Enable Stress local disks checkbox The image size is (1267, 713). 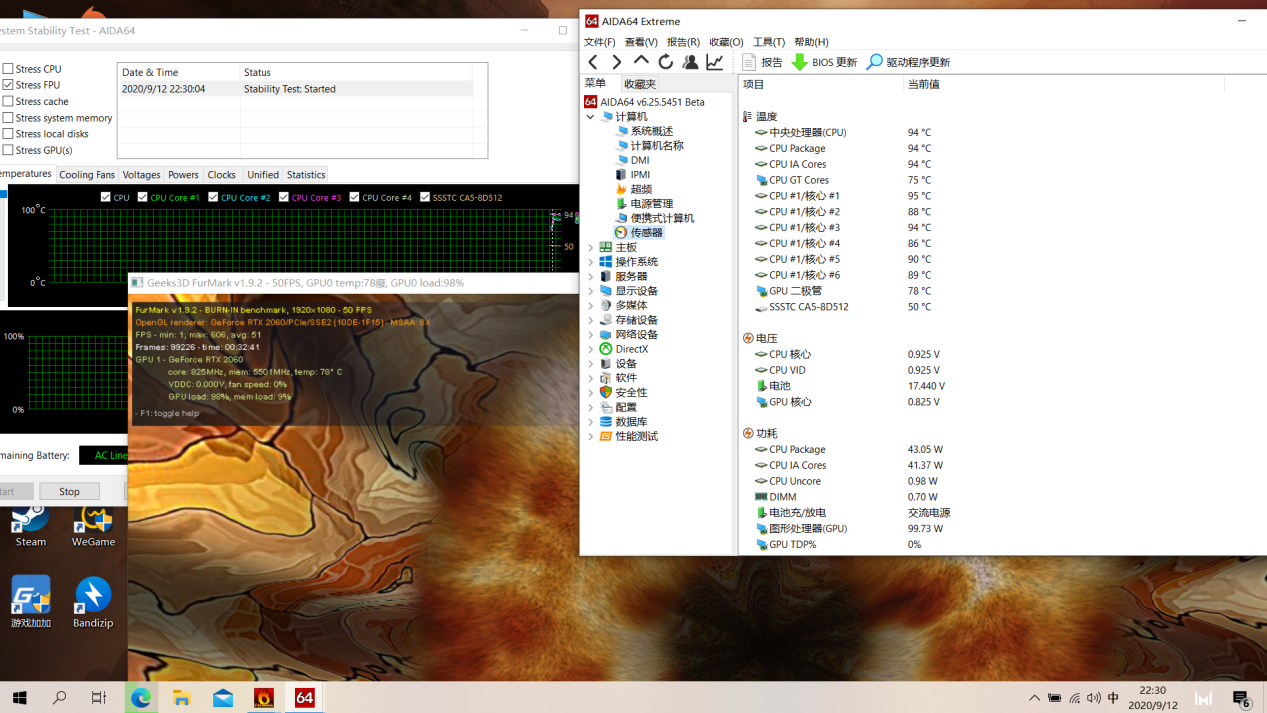coord(8,134)
